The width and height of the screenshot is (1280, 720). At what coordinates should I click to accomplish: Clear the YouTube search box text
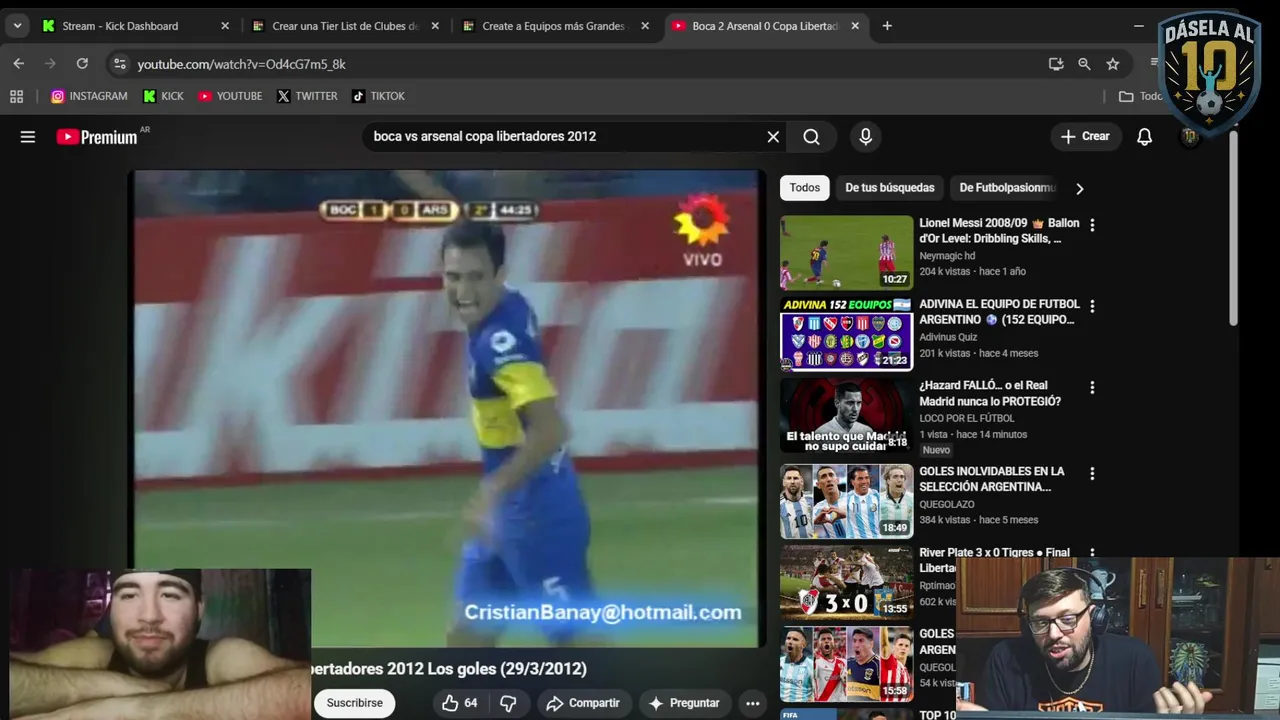(x=773, y=137)
